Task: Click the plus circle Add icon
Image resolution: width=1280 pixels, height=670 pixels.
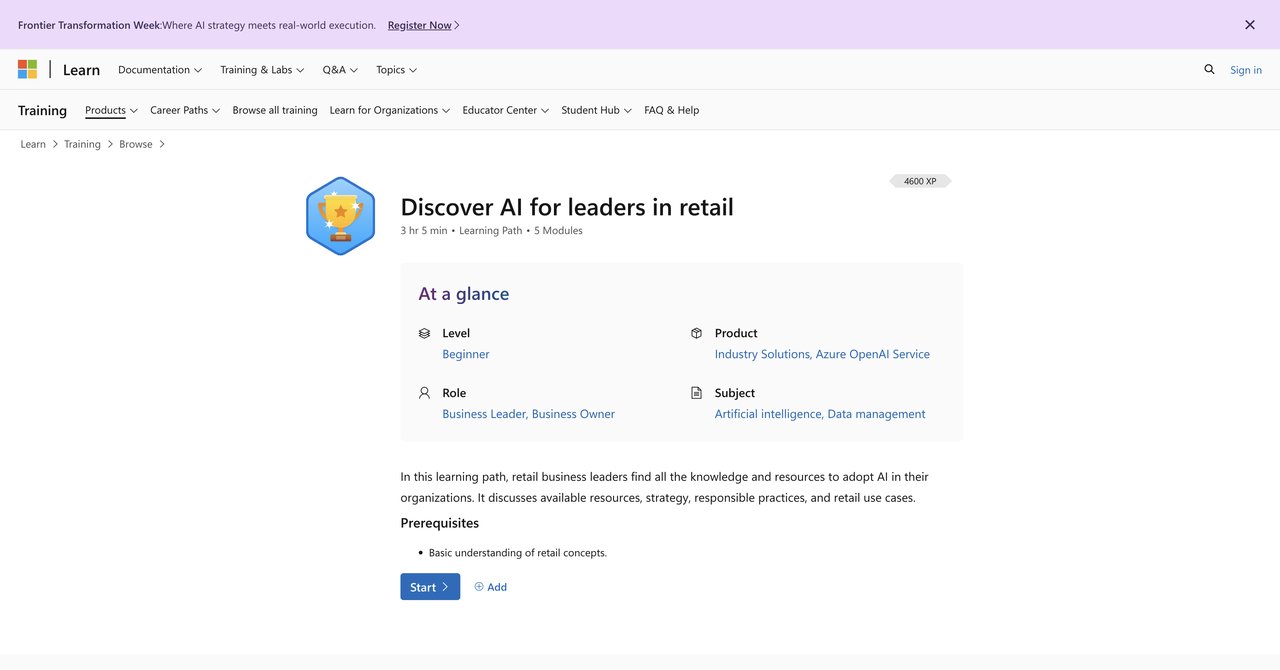Action: point(479,587)
